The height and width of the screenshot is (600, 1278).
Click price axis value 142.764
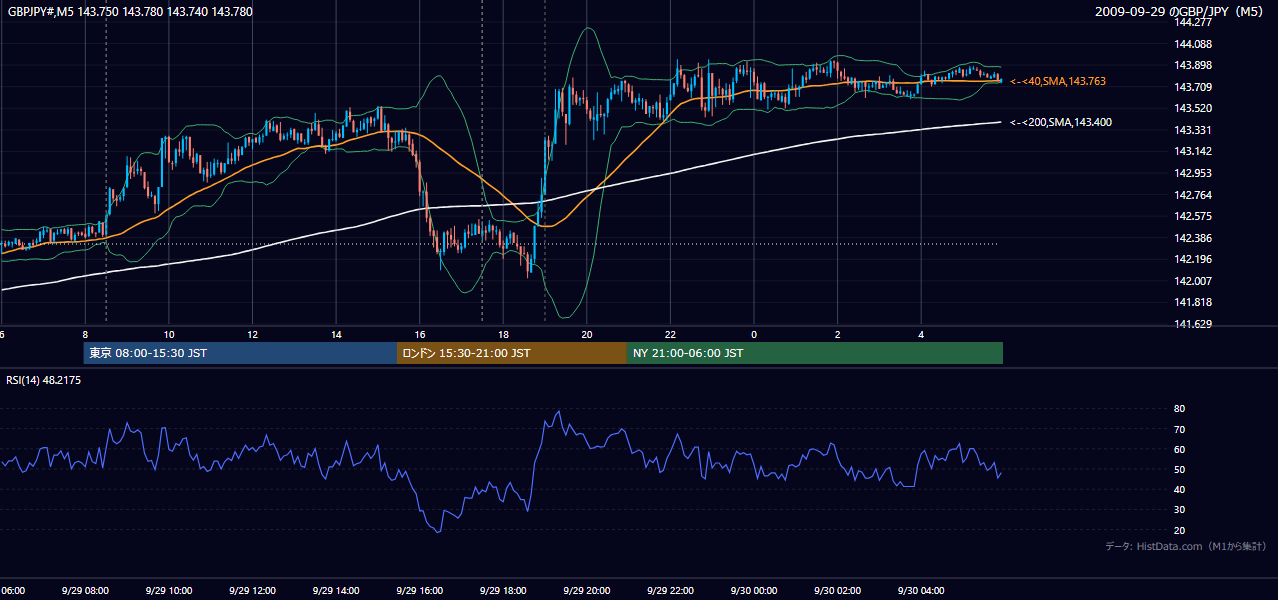pyautogui.click(x=1192, y=195)
